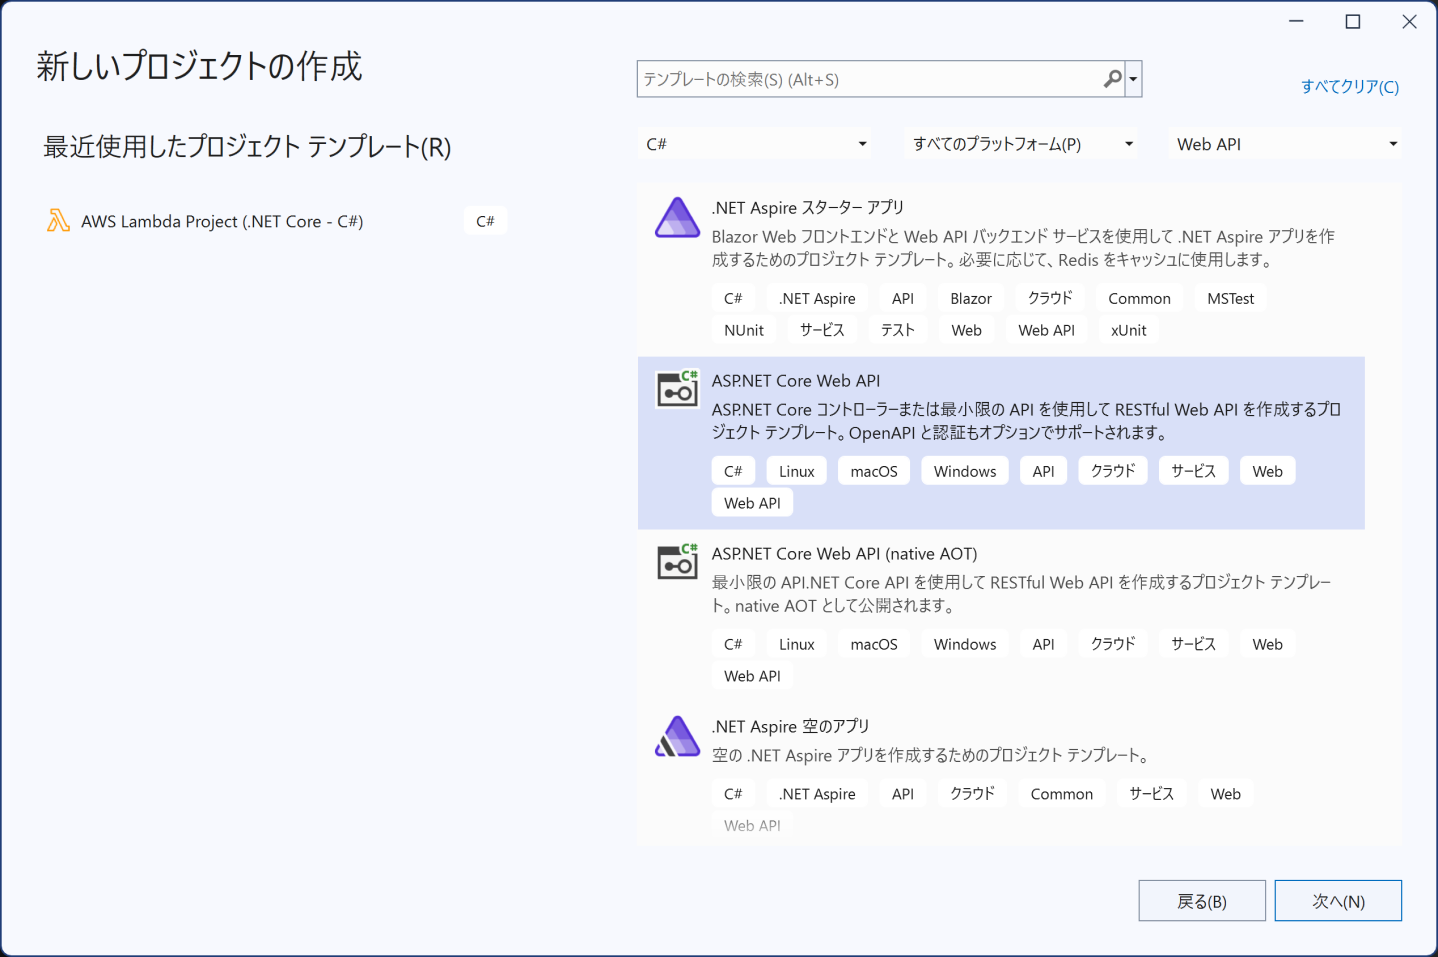Open the すべてのプラットフォーム platform dropdown
Viewport: 1438px width, 957px height.
click(x=1022, y=144)
